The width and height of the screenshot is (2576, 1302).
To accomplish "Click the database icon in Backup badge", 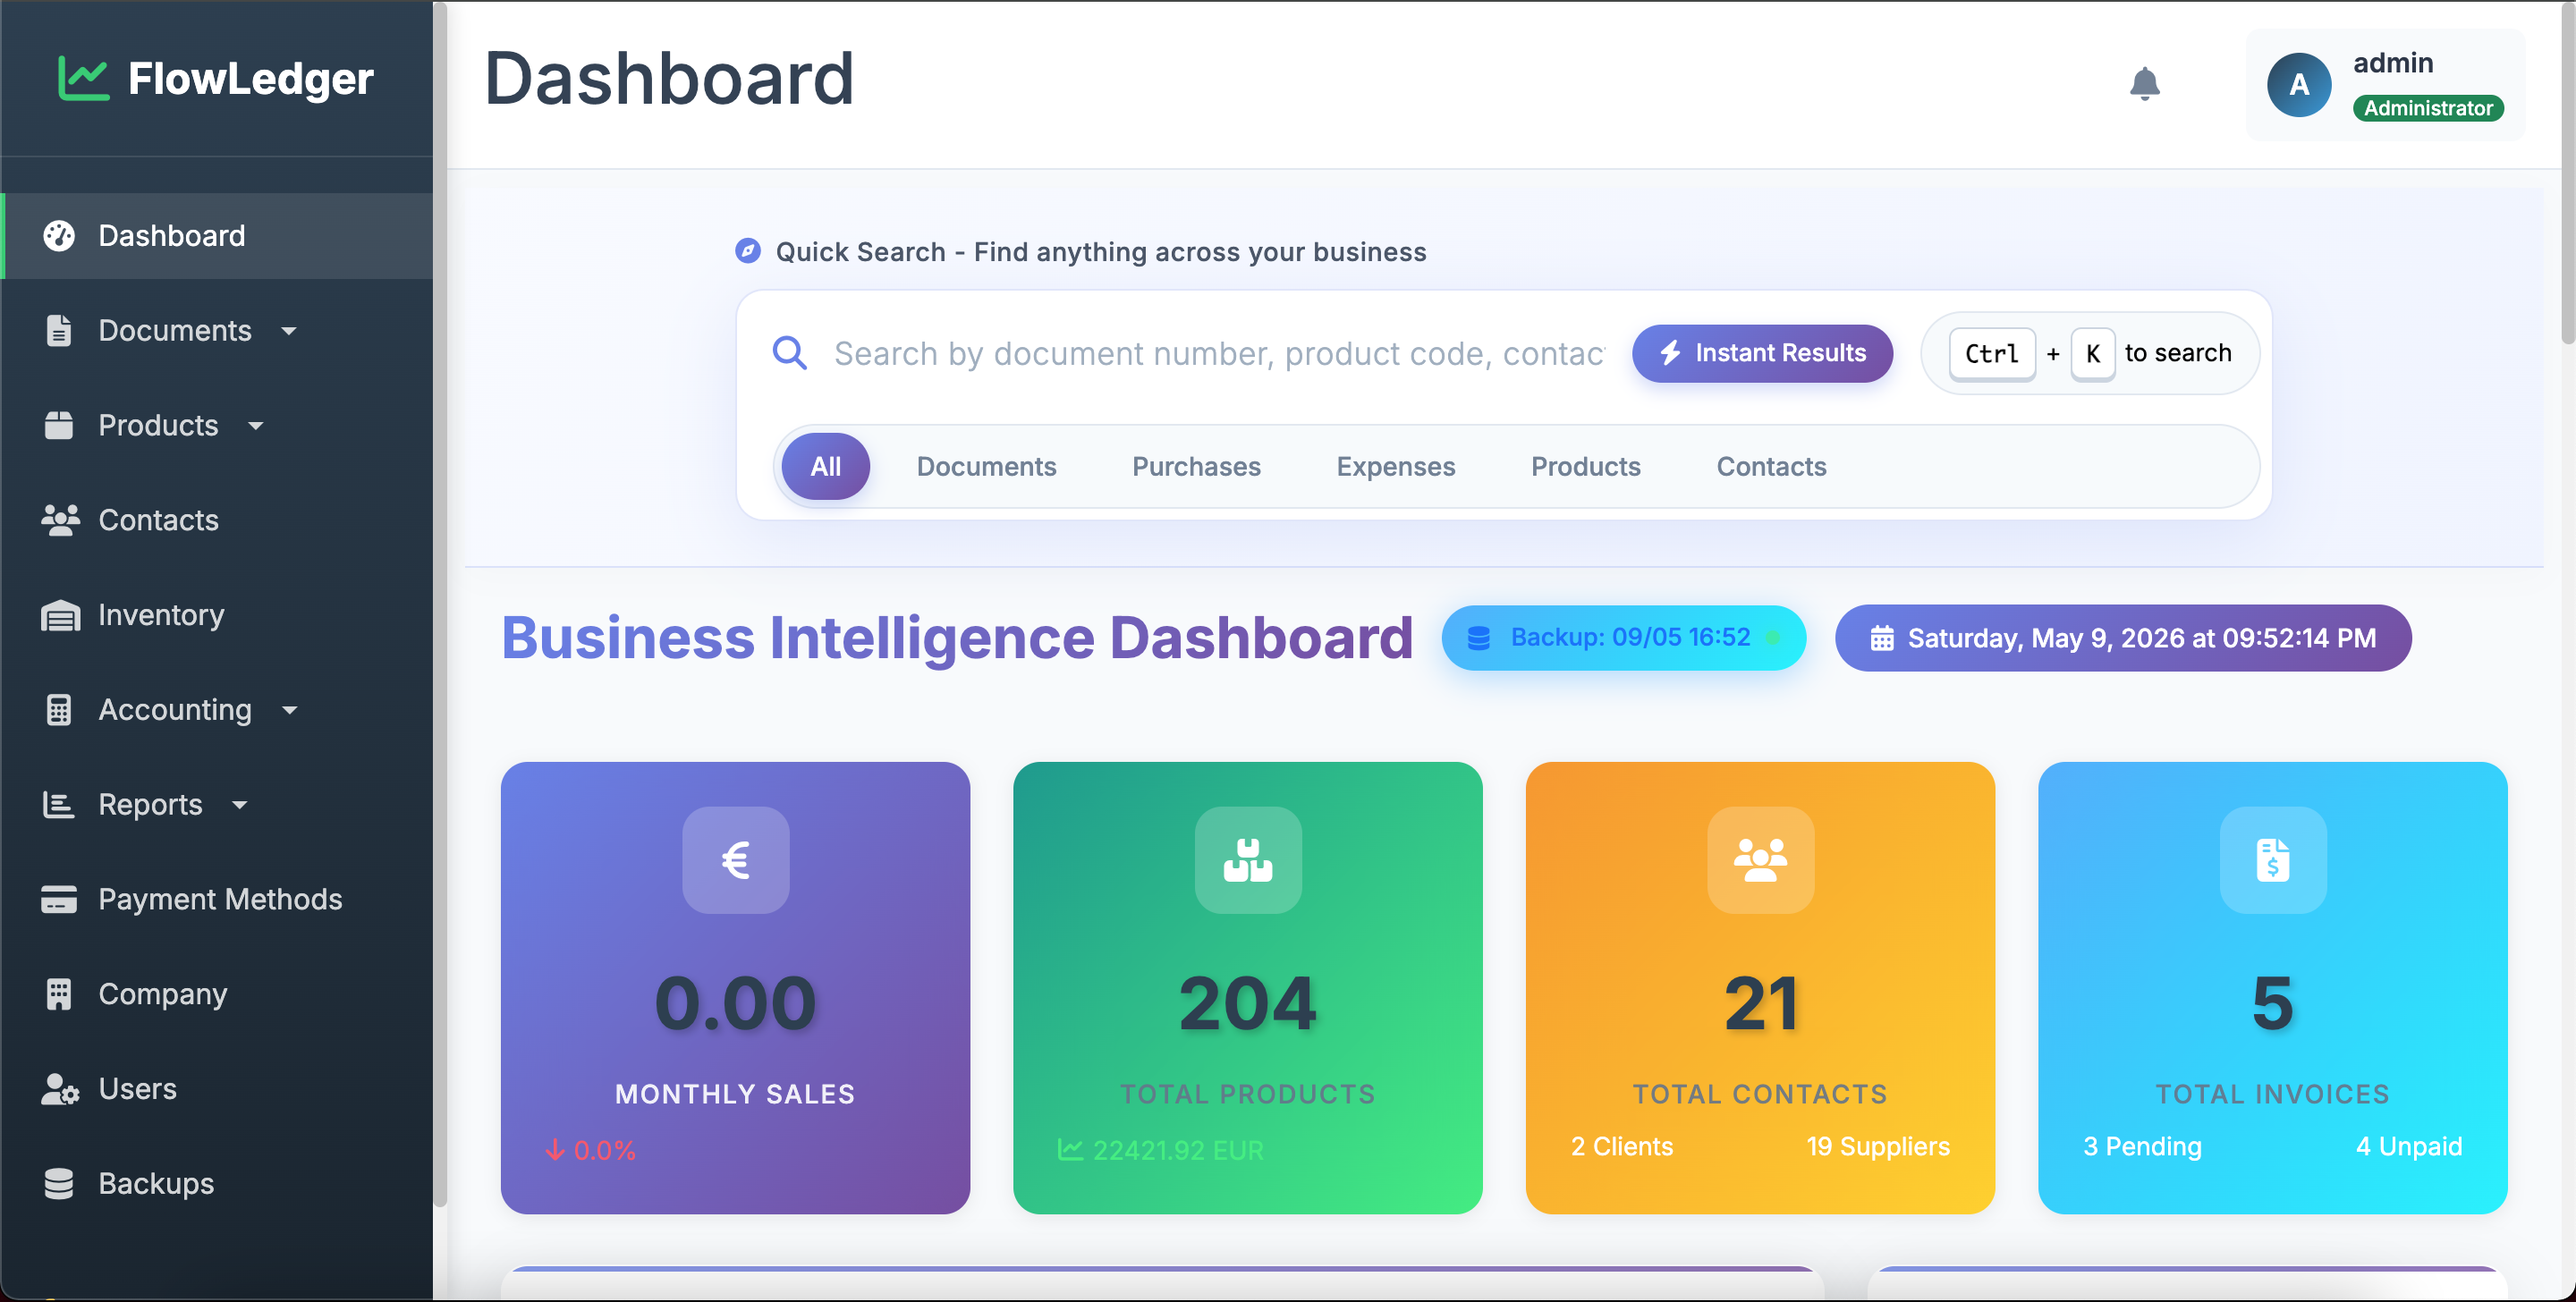I will 1479,638.
